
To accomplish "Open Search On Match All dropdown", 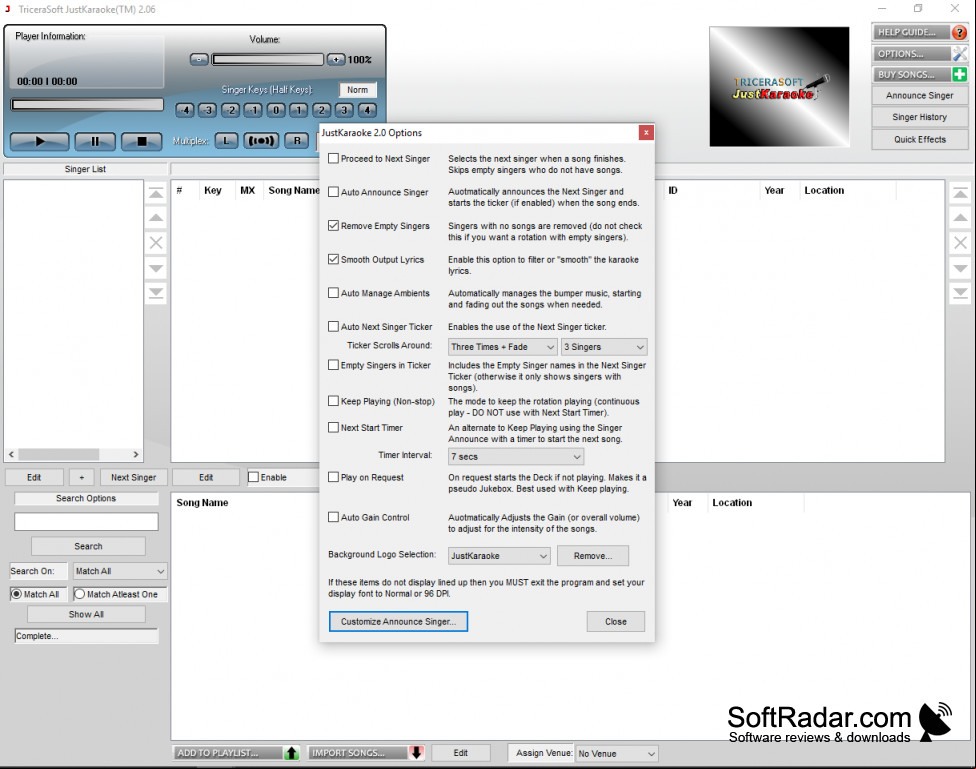I will (x=120, y=571).
